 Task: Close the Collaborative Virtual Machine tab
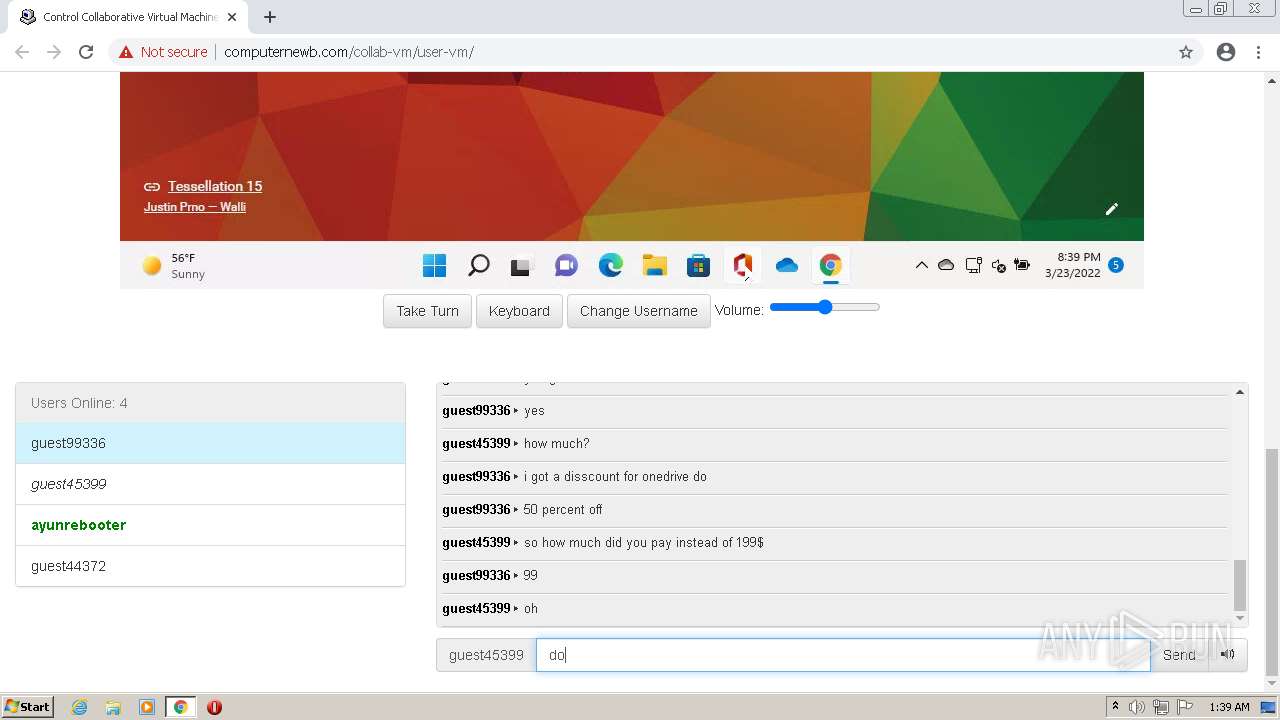[232, 17]
